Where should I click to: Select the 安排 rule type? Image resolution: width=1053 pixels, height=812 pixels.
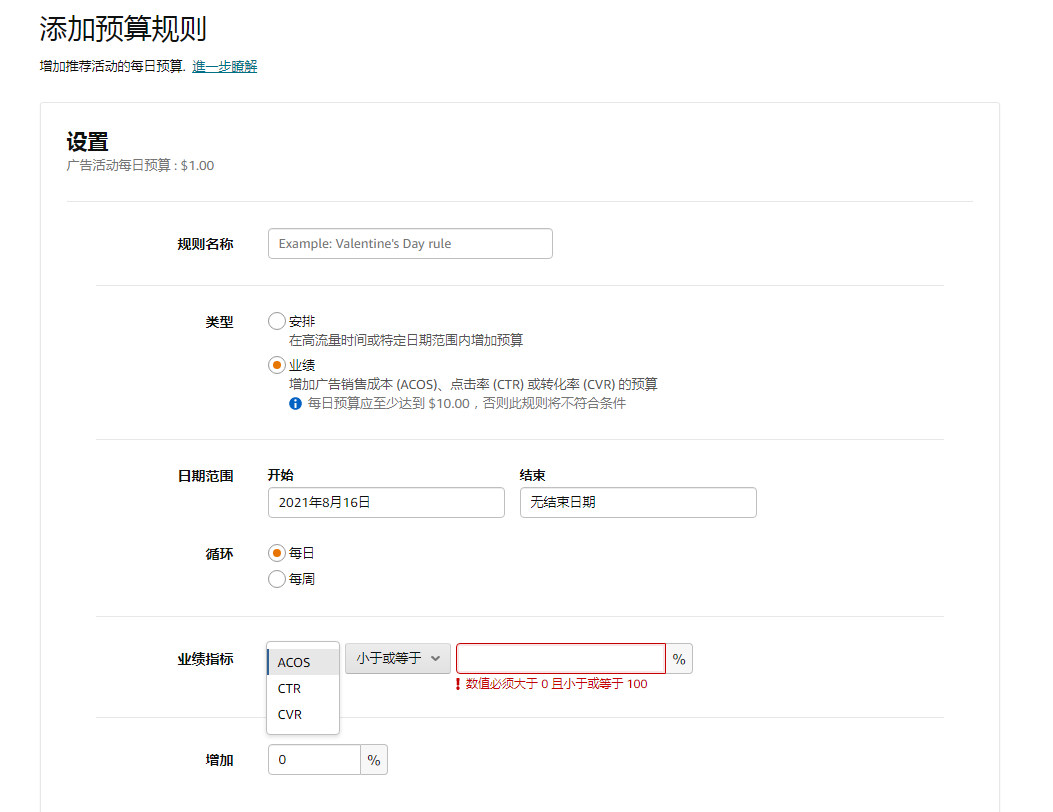(276, 321)
